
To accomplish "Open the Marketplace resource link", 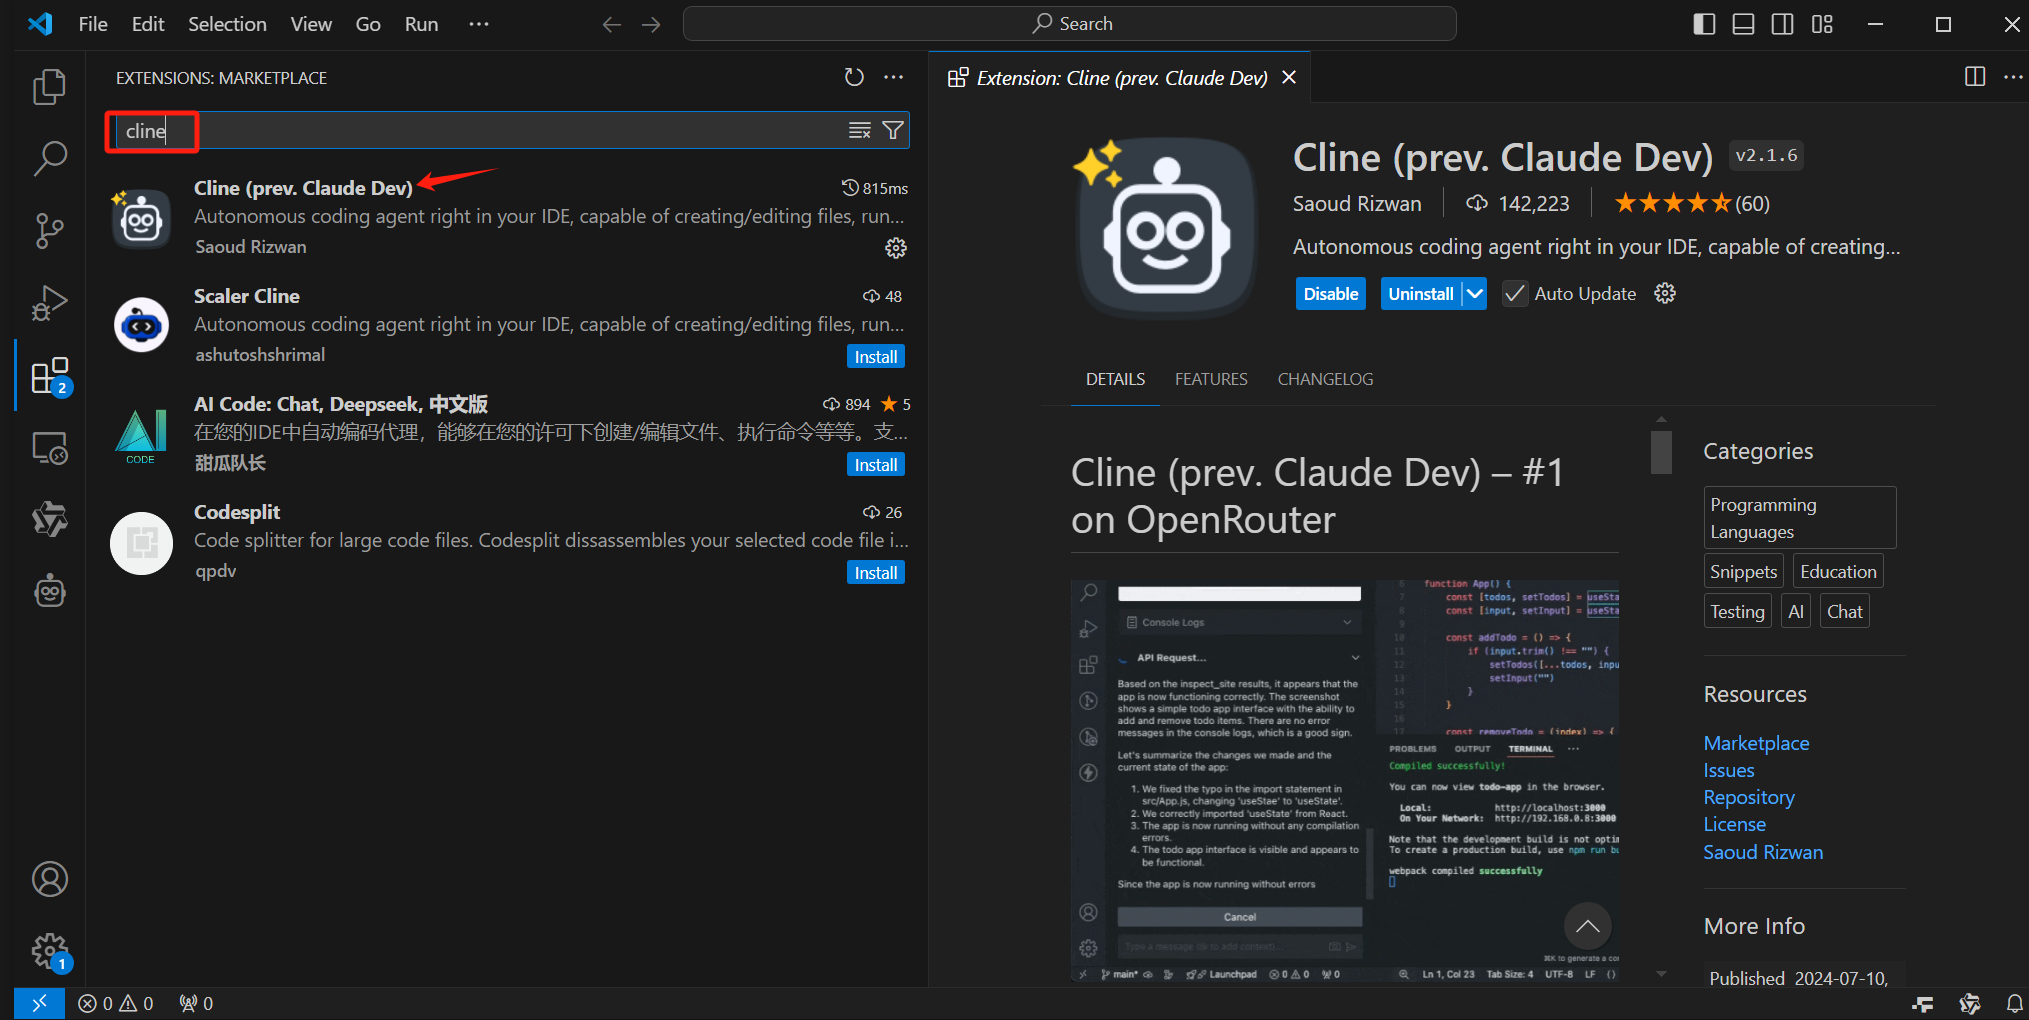I will tap(1756, 743).
